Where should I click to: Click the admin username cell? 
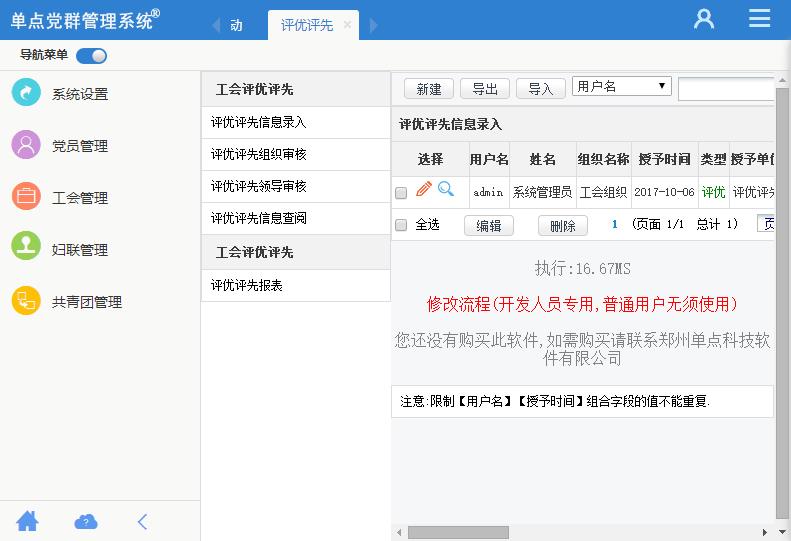click(x=488, y=192)
